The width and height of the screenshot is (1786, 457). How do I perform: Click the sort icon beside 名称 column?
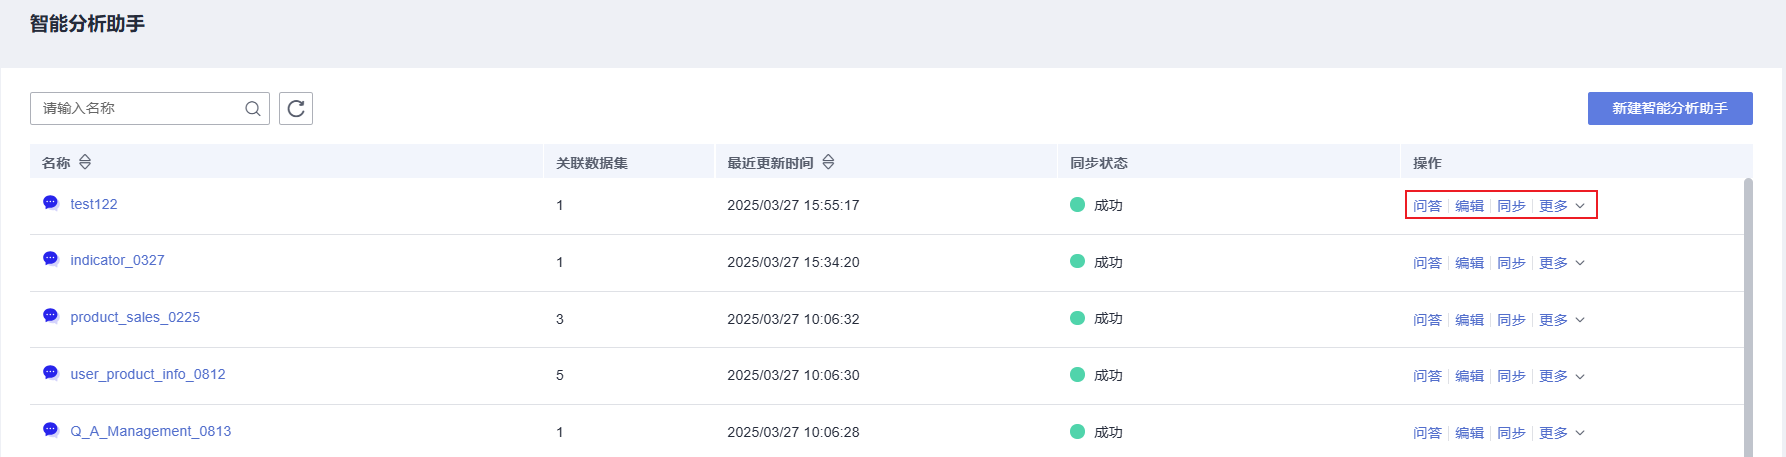(85, 162)
